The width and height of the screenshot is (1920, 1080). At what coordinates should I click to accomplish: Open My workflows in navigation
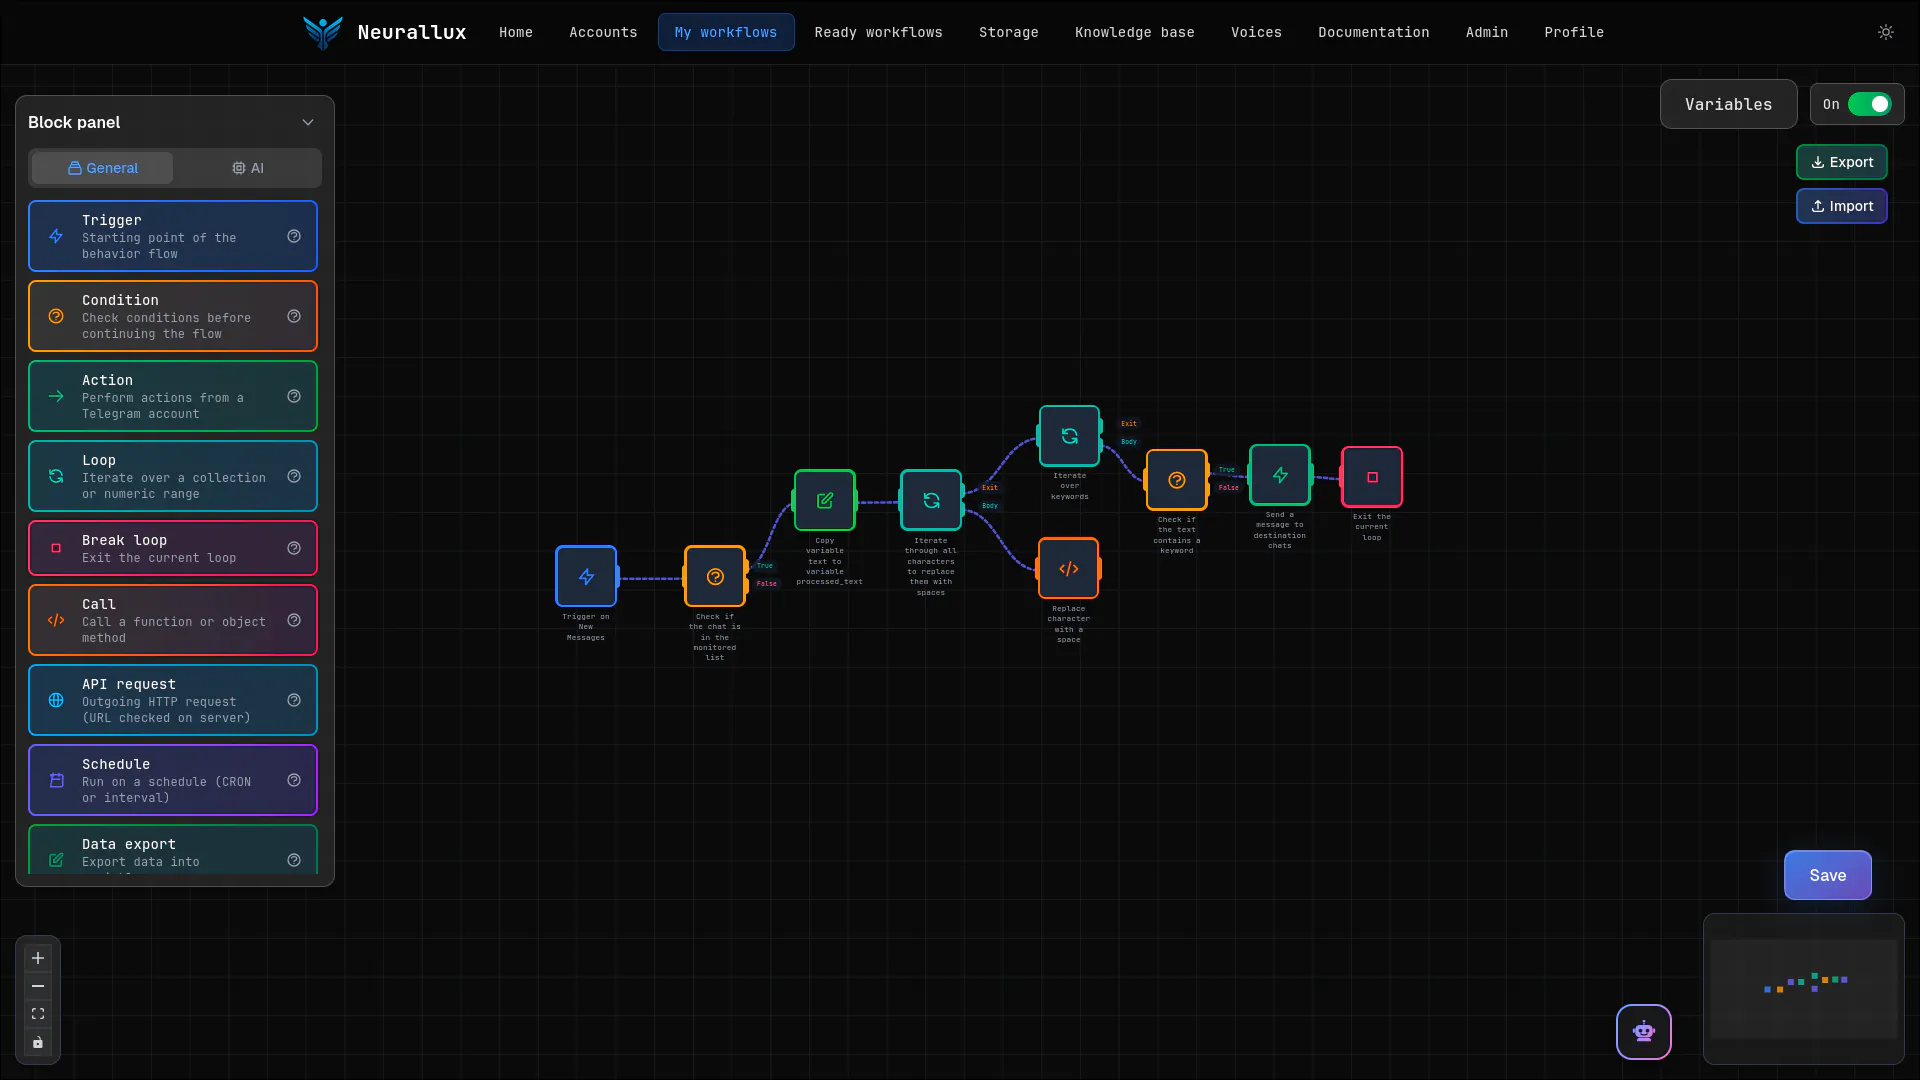tap(726, 32)
